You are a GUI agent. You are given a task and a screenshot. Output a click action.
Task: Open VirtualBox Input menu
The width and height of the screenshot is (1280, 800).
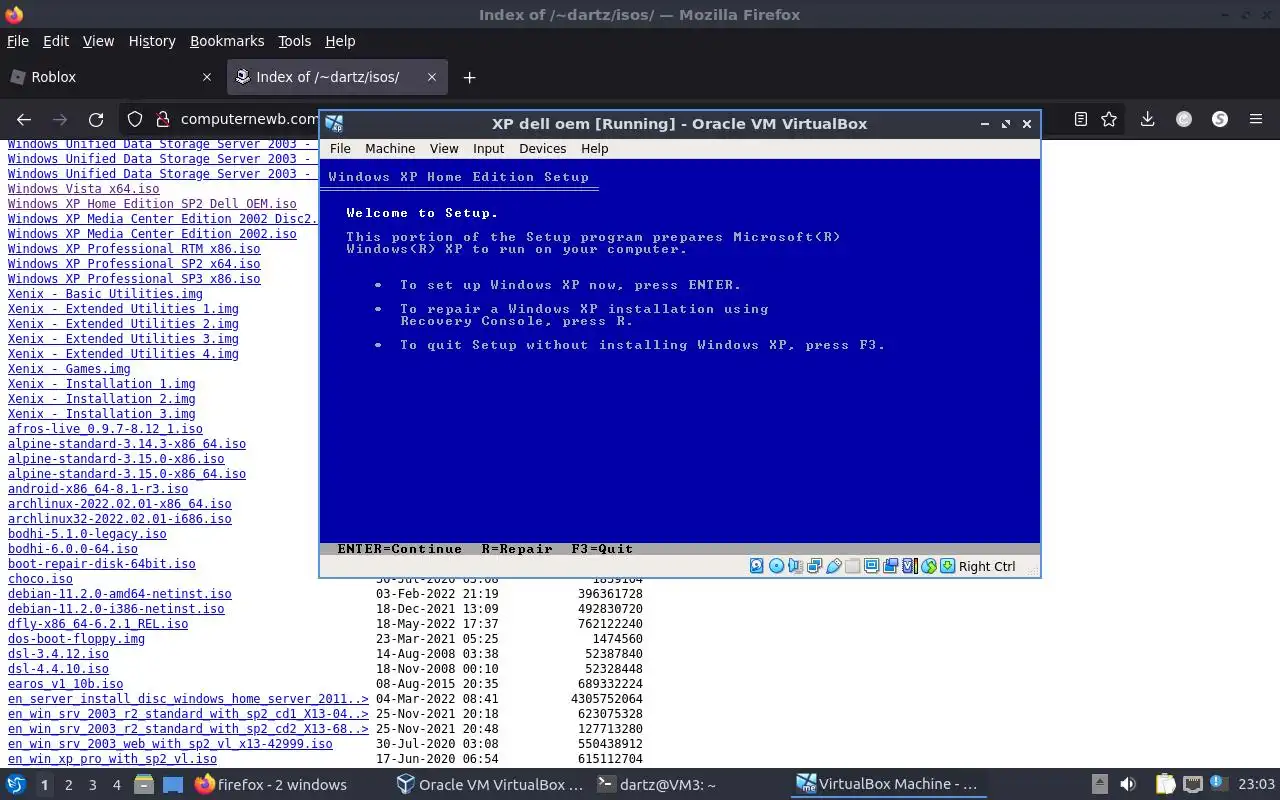pyautogui.click(x=488, y=148)
